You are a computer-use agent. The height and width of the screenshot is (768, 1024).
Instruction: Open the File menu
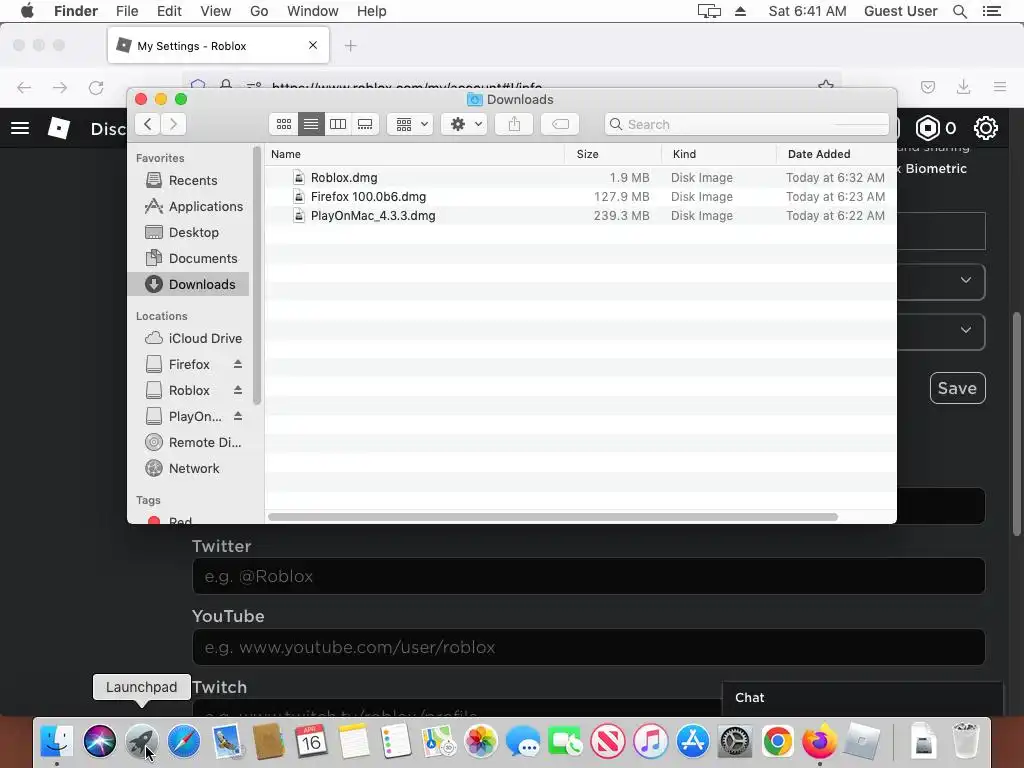[127, 11]
